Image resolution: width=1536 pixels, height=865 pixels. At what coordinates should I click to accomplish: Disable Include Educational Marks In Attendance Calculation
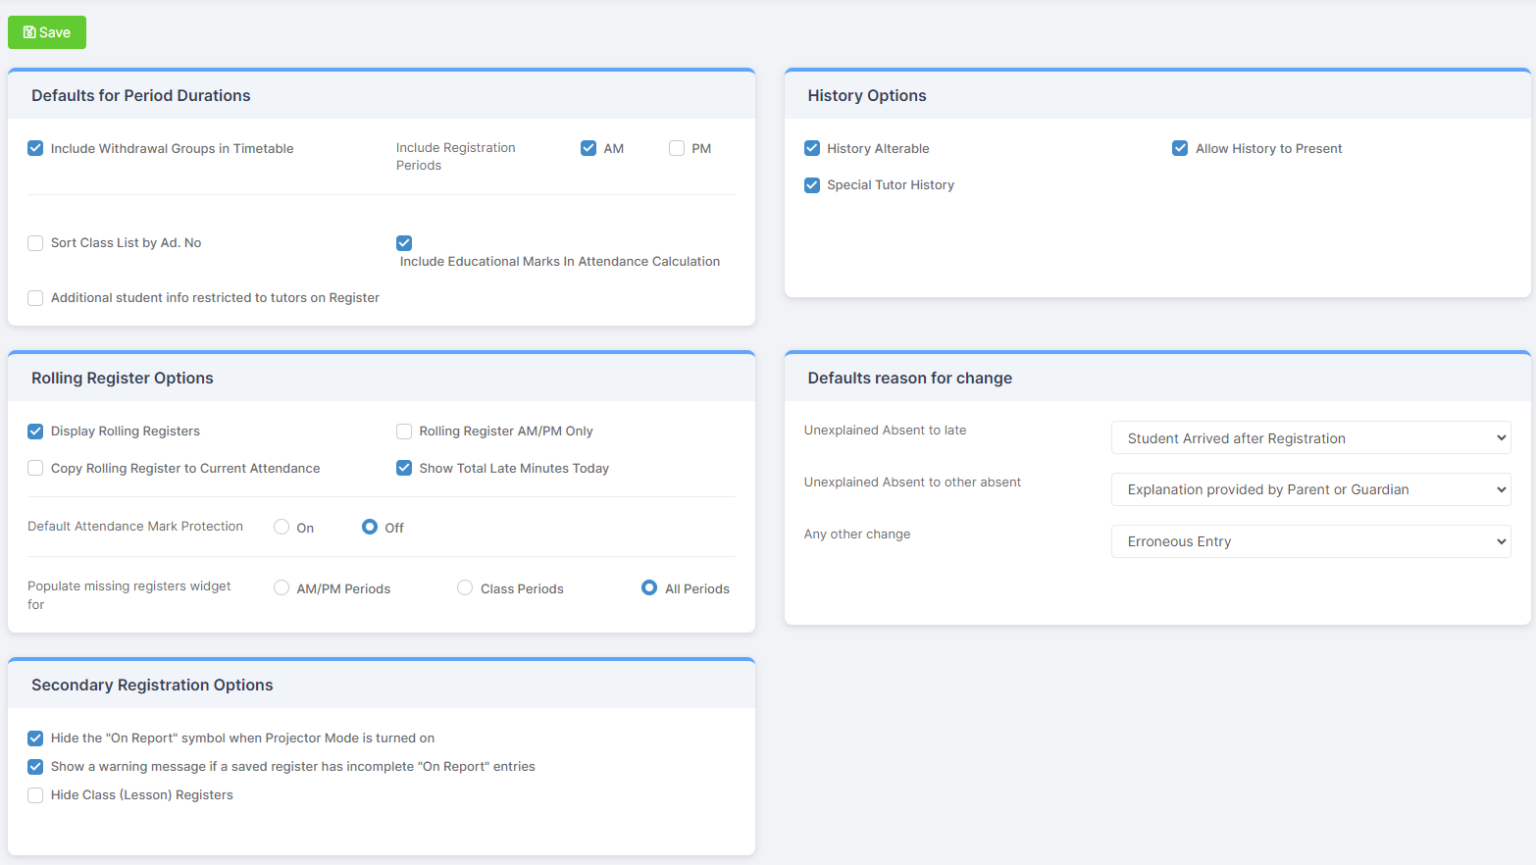point(403,243)
